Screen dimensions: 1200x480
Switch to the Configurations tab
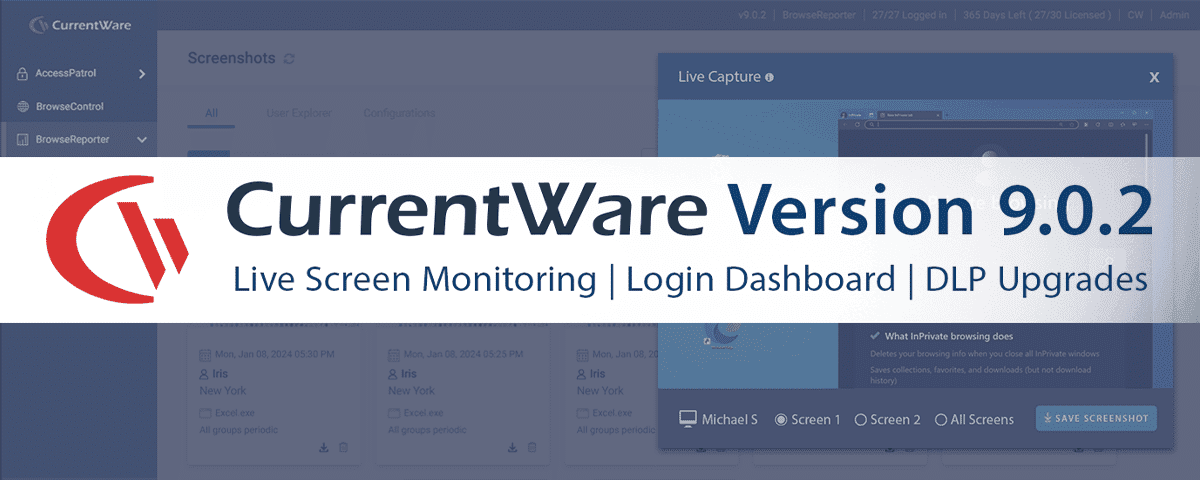399,113
